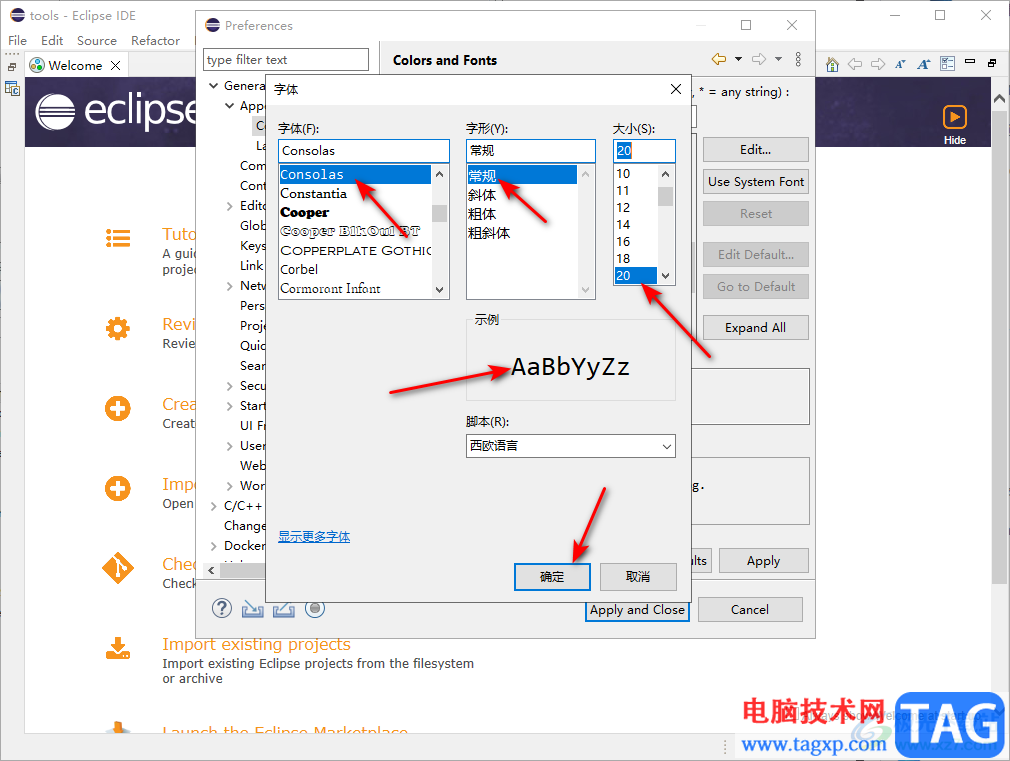Select 粗体 bold font style

482,214
